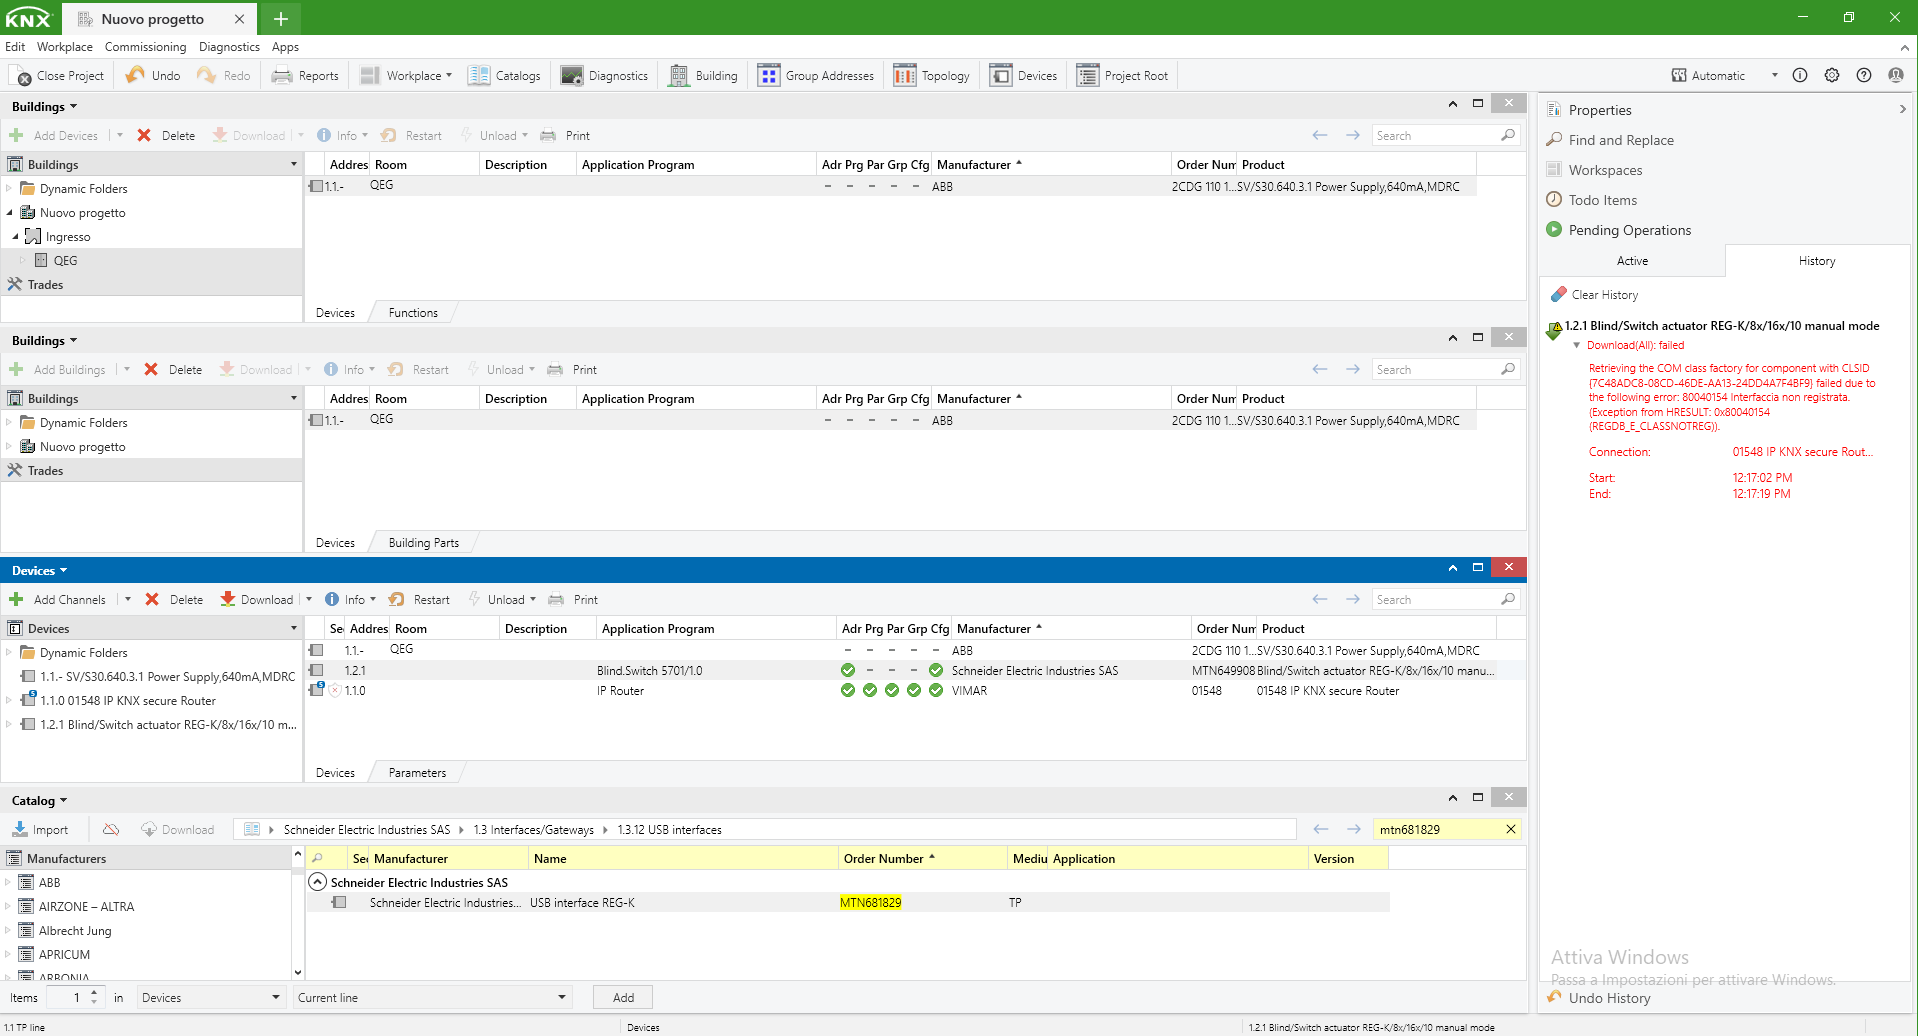Click Add Devices in first Buildings panel
Viewport: 1918px width, 1036px height.
click(55, 136)
